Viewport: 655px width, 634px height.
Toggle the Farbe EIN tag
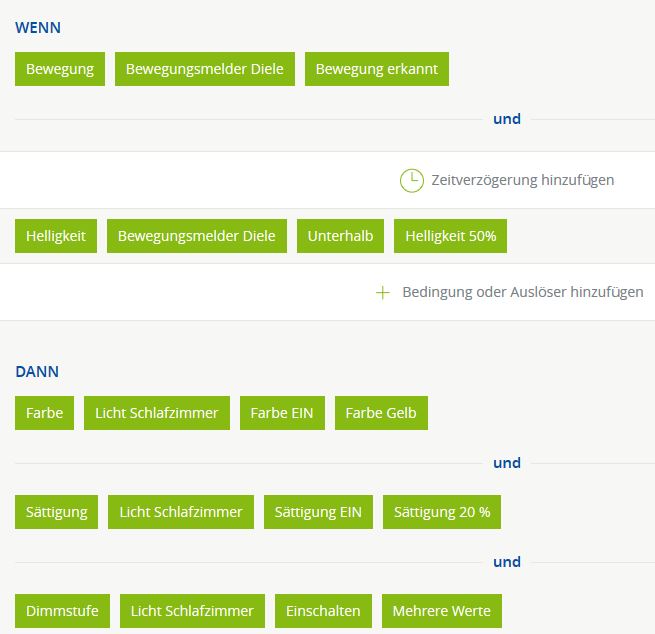[282, 413]
